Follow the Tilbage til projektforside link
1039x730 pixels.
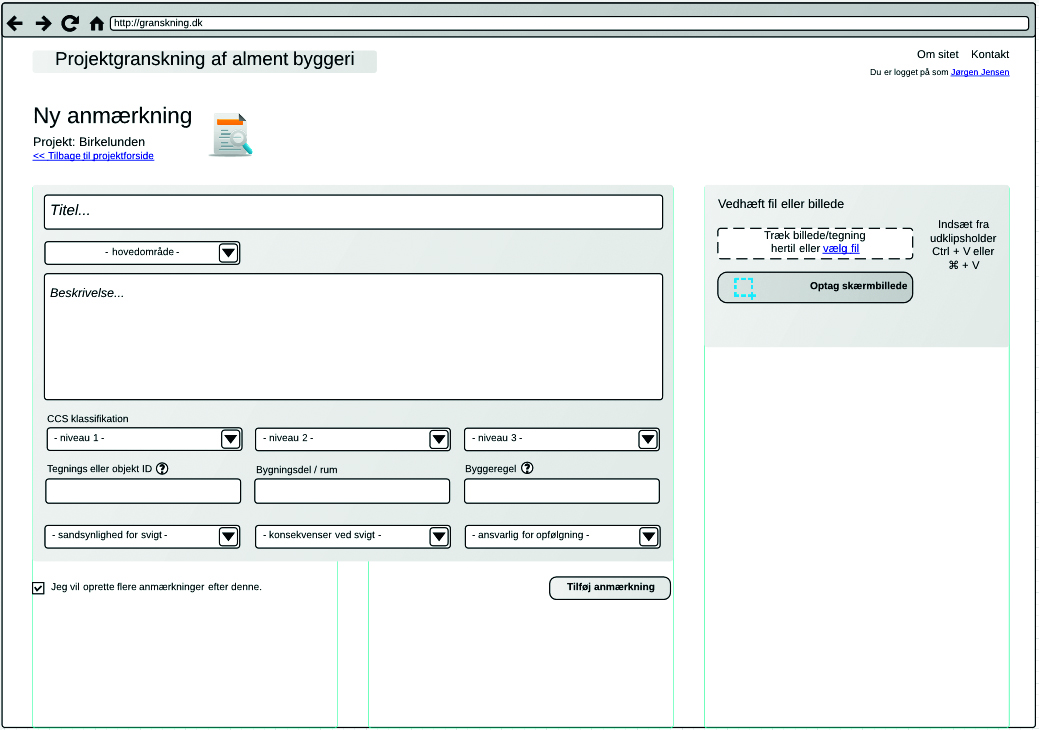pyautogui.click(x=93, y=156)
